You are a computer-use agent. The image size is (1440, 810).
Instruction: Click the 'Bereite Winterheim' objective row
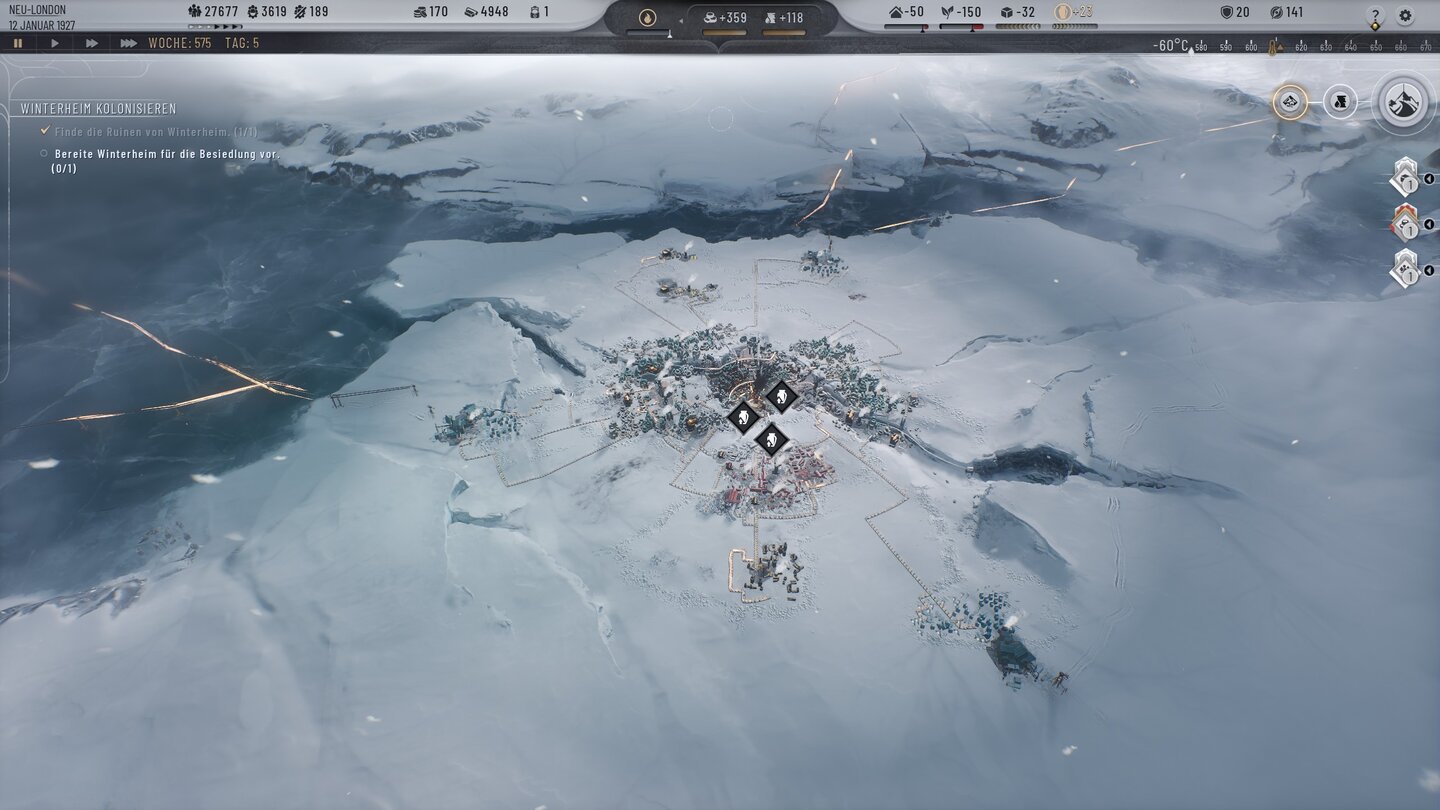click(x=159, y=161)
